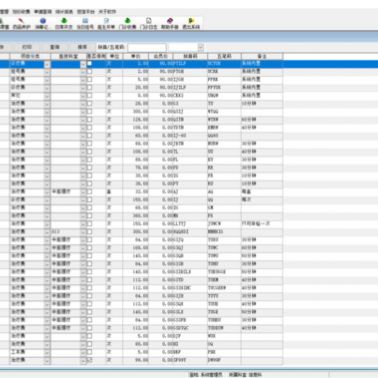Focus the 拼音/五笔码 search input field
Image resolution: width=378 pixels, height=378 pixels.
coord(147,47)
